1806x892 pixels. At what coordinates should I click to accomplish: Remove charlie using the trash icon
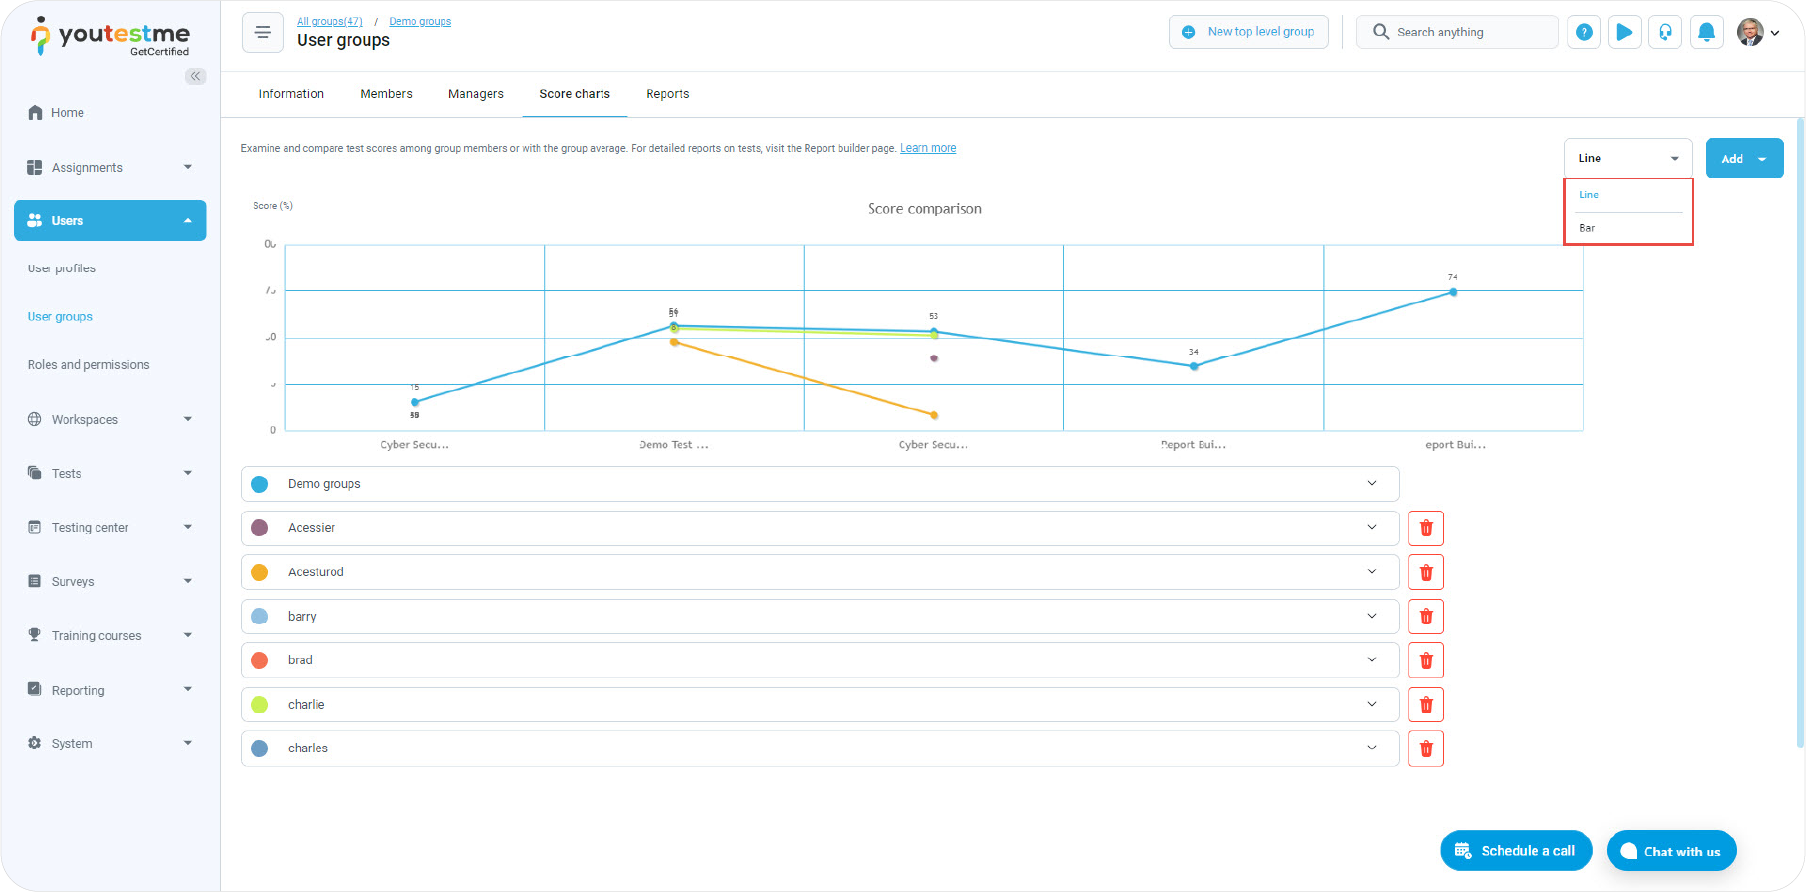click(x=1425, y=705)
